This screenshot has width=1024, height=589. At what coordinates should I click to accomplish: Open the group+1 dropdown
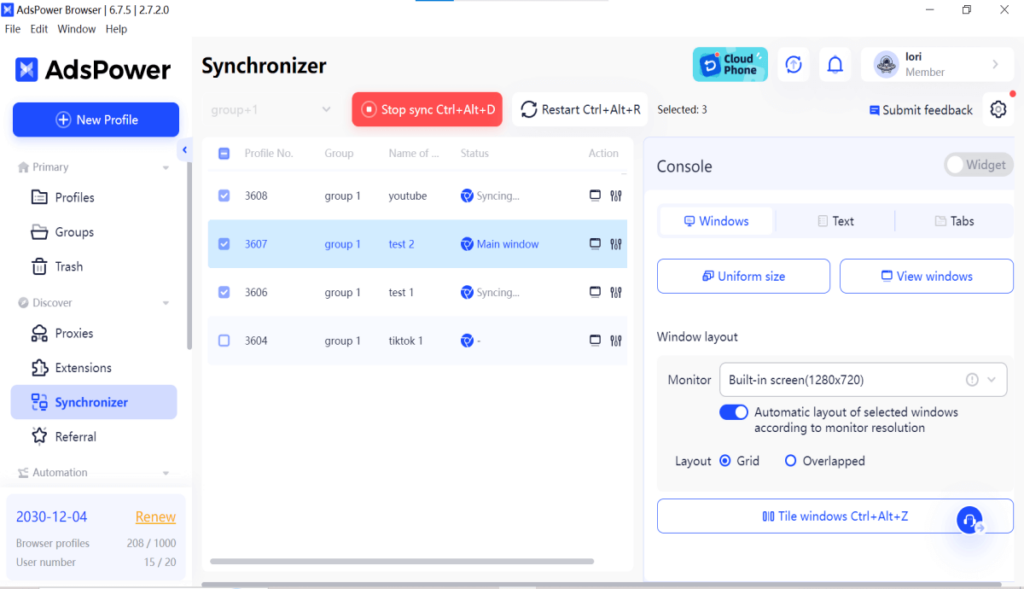(x=271, y=110)
